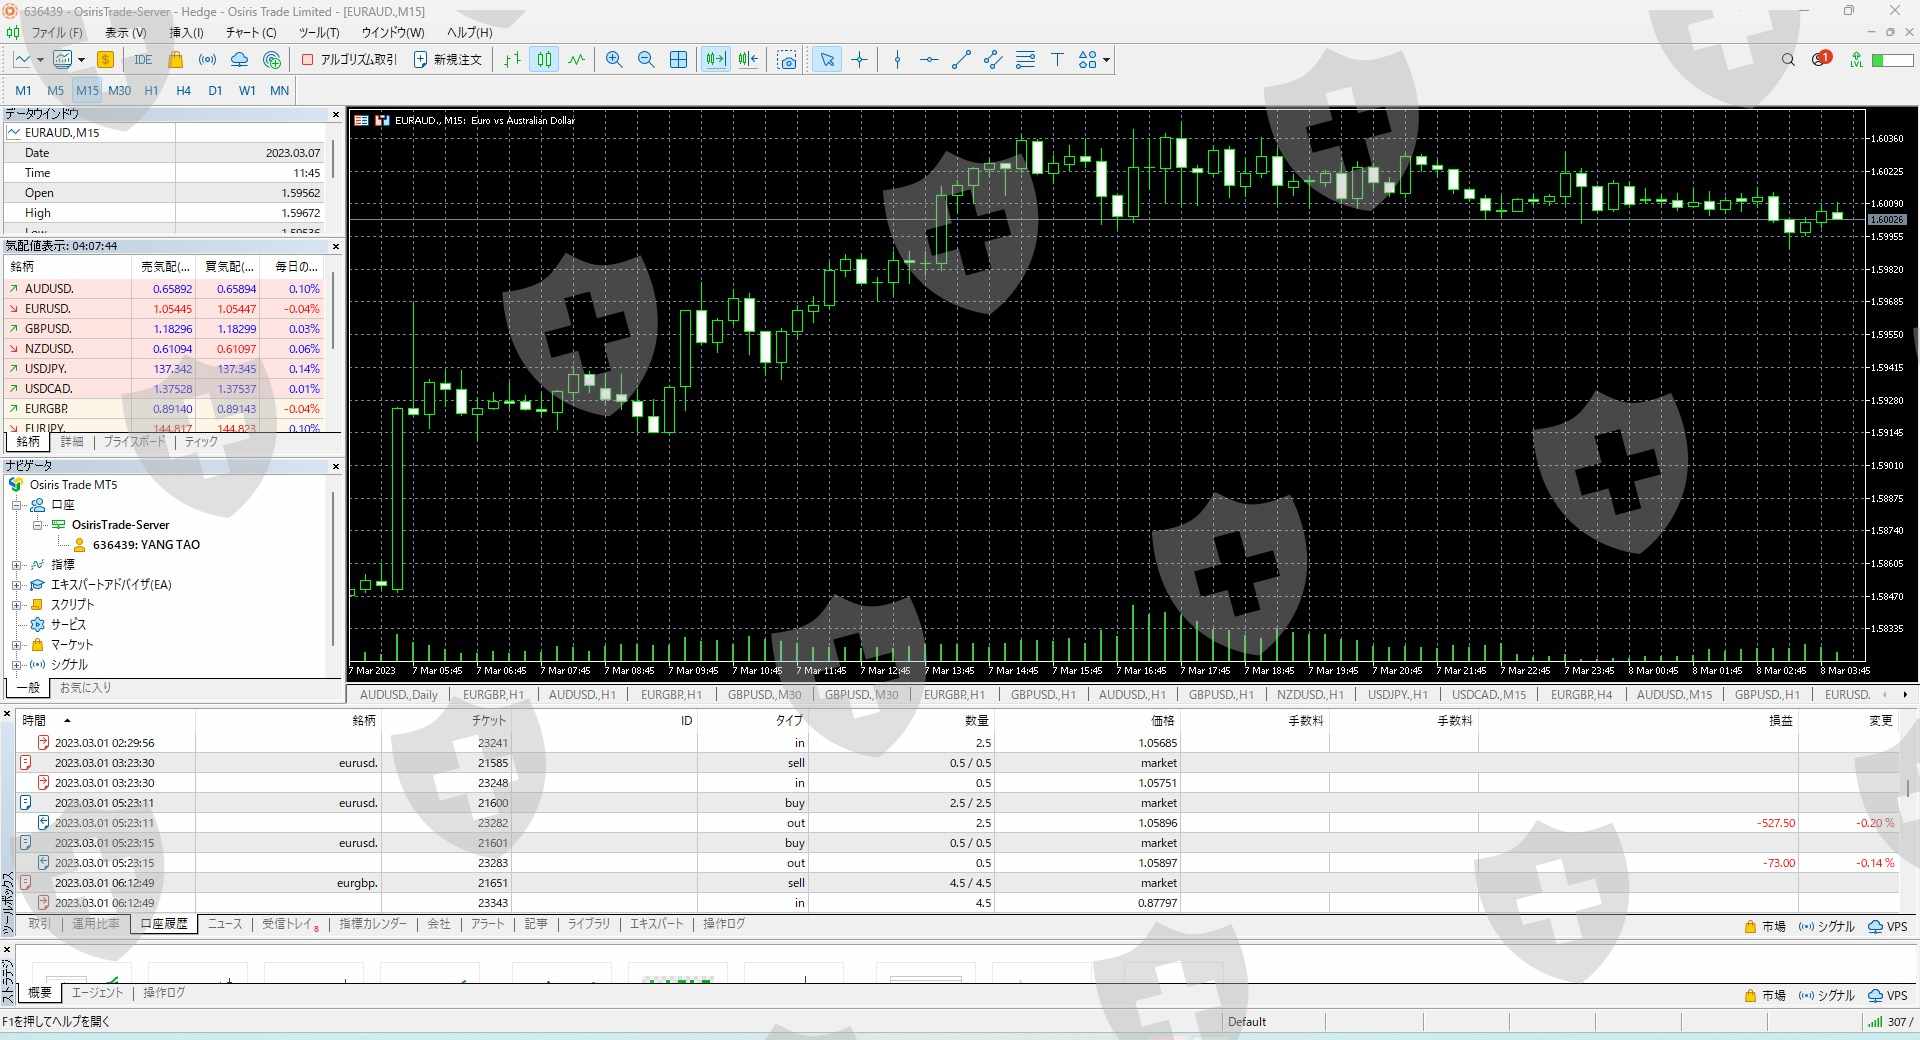Select the trendline drawing tool
The width and height of the screenshot is (1920, 1040).
[961, 60]
